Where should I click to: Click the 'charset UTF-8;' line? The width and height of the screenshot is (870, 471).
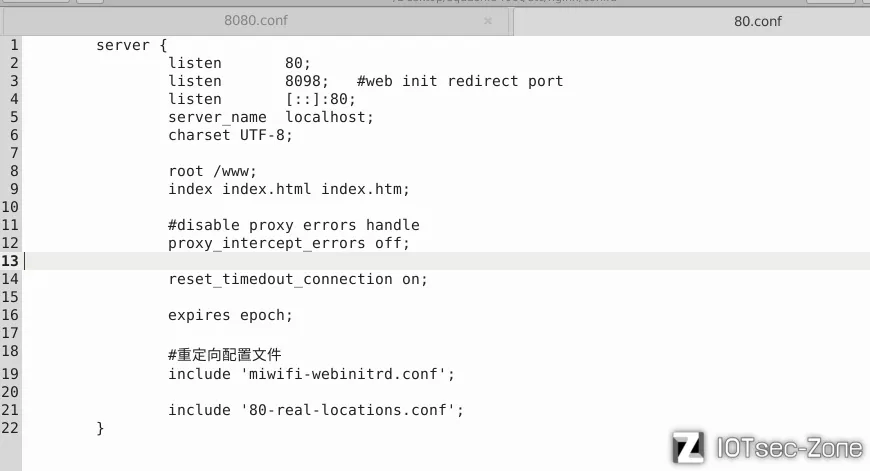(230, 135)
